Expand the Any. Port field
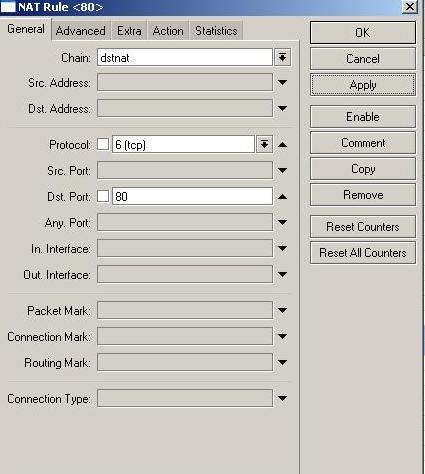 [x=282, y=222]
